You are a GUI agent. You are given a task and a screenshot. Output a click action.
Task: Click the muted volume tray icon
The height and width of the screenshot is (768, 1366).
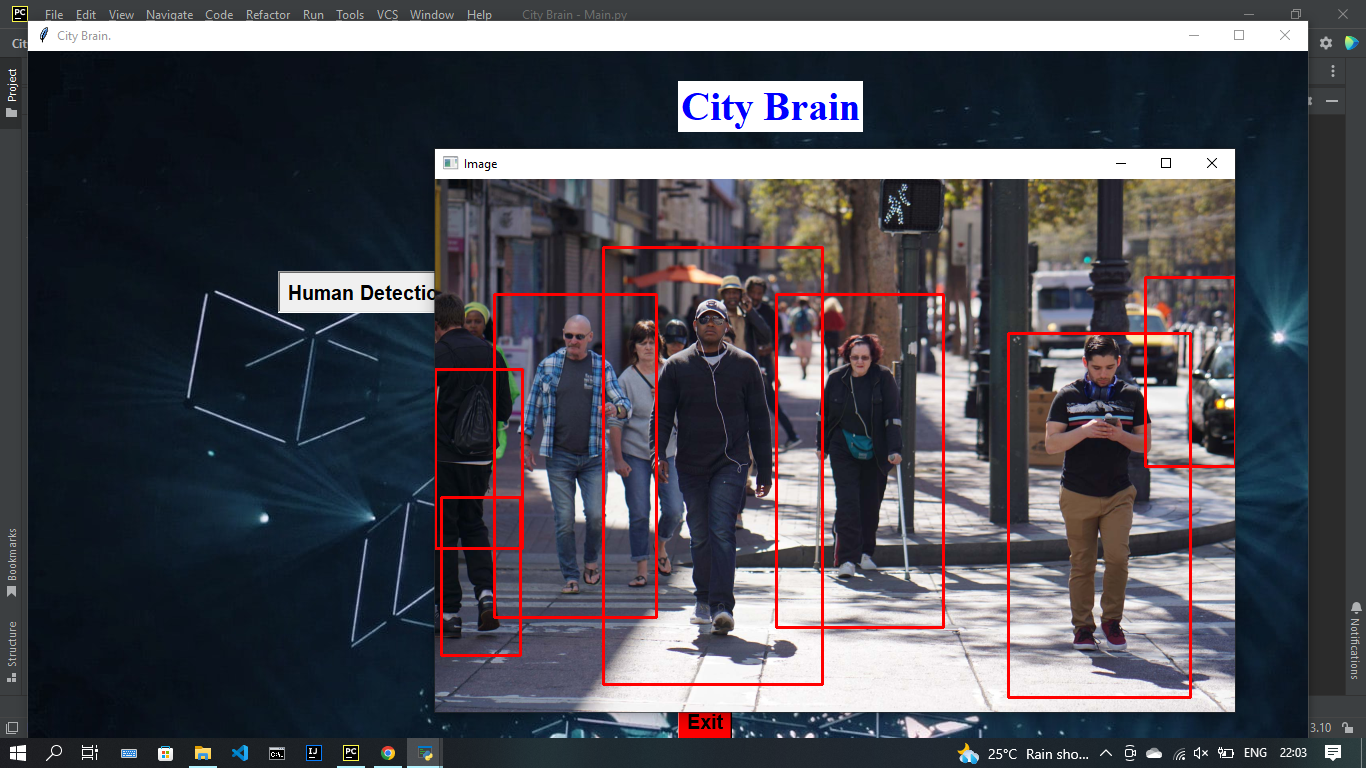[1201, 753]
